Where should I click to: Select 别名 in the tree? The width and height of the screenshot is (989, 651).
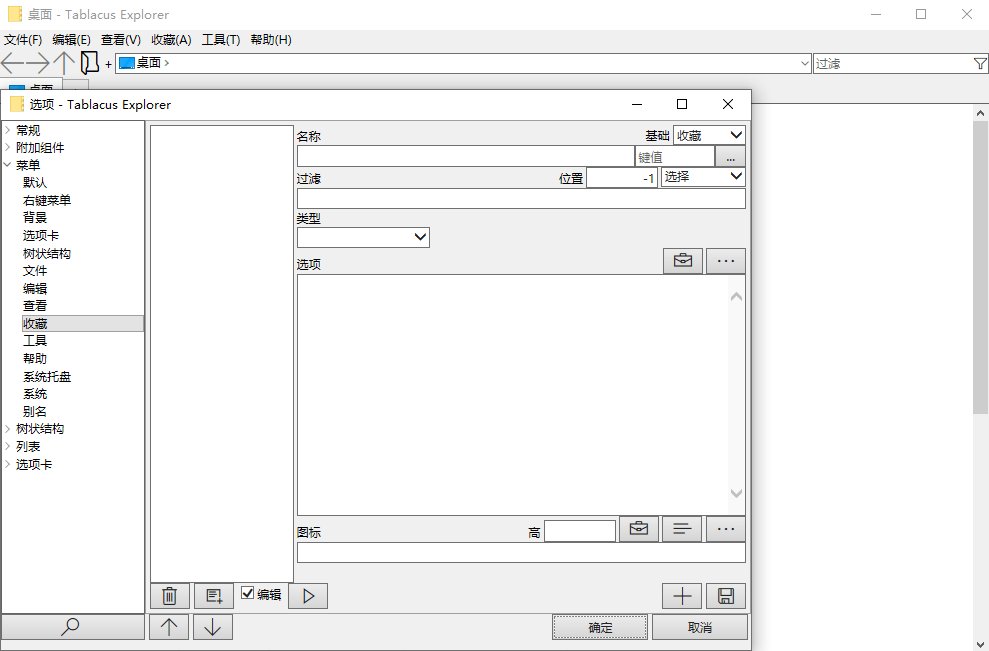[x=35, y=411]
